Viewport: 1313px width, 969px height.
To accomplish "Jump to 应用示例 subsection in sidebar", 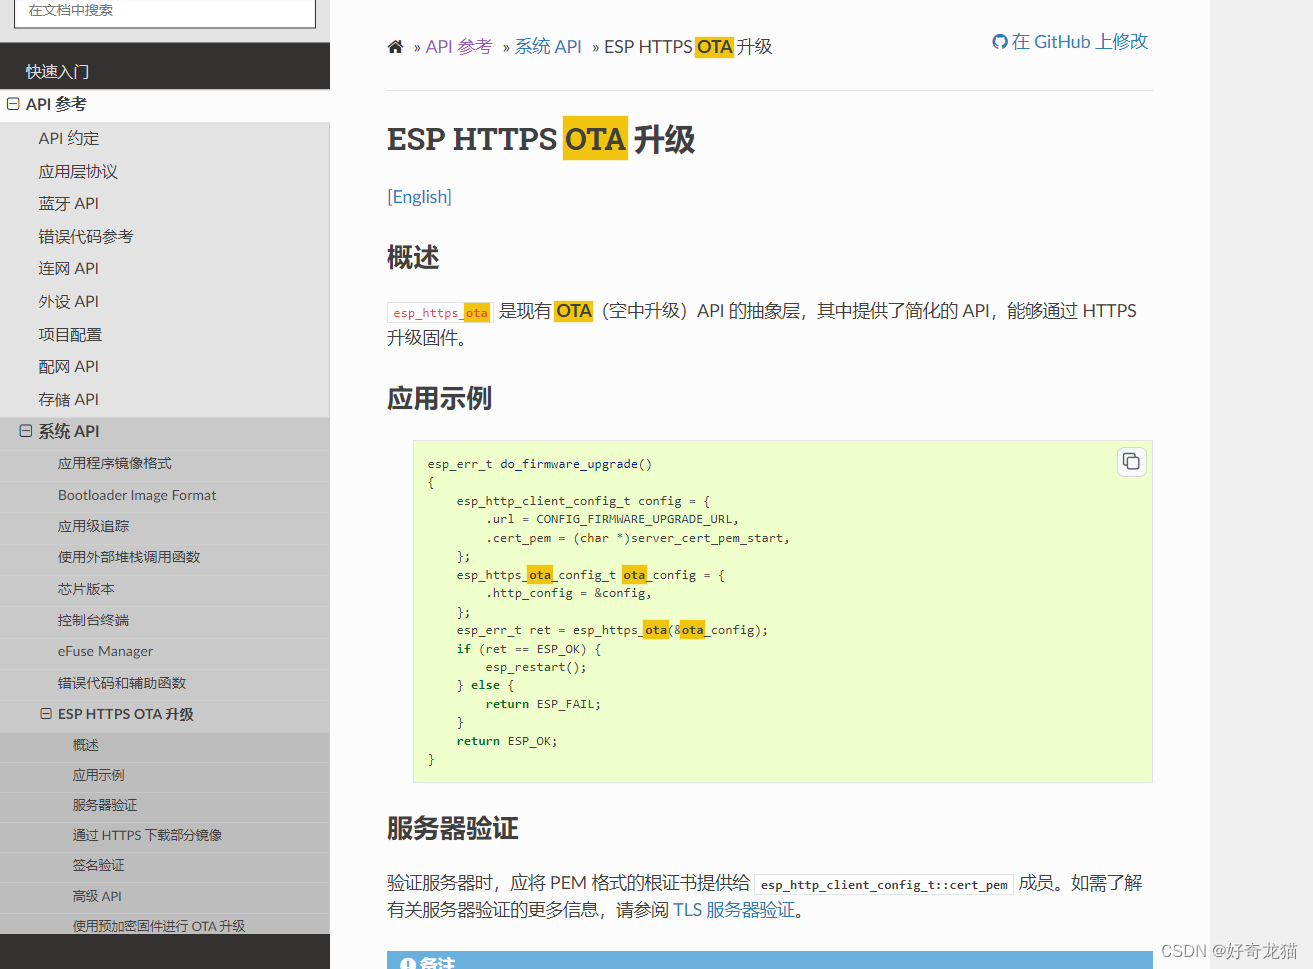I will click(x=99, y=775).
